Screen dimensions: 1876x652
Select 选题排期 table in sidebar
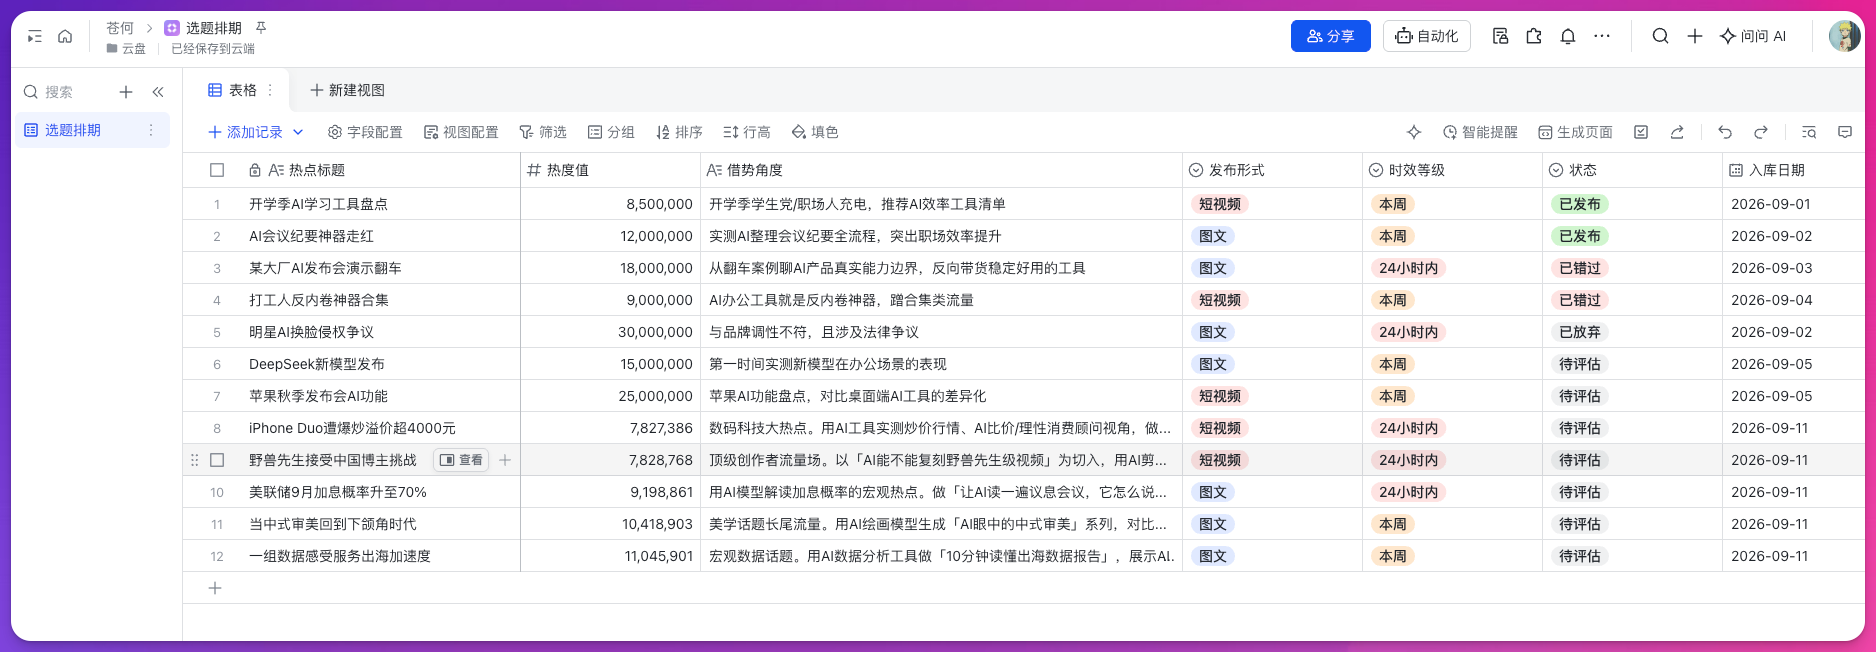(92, 130)
